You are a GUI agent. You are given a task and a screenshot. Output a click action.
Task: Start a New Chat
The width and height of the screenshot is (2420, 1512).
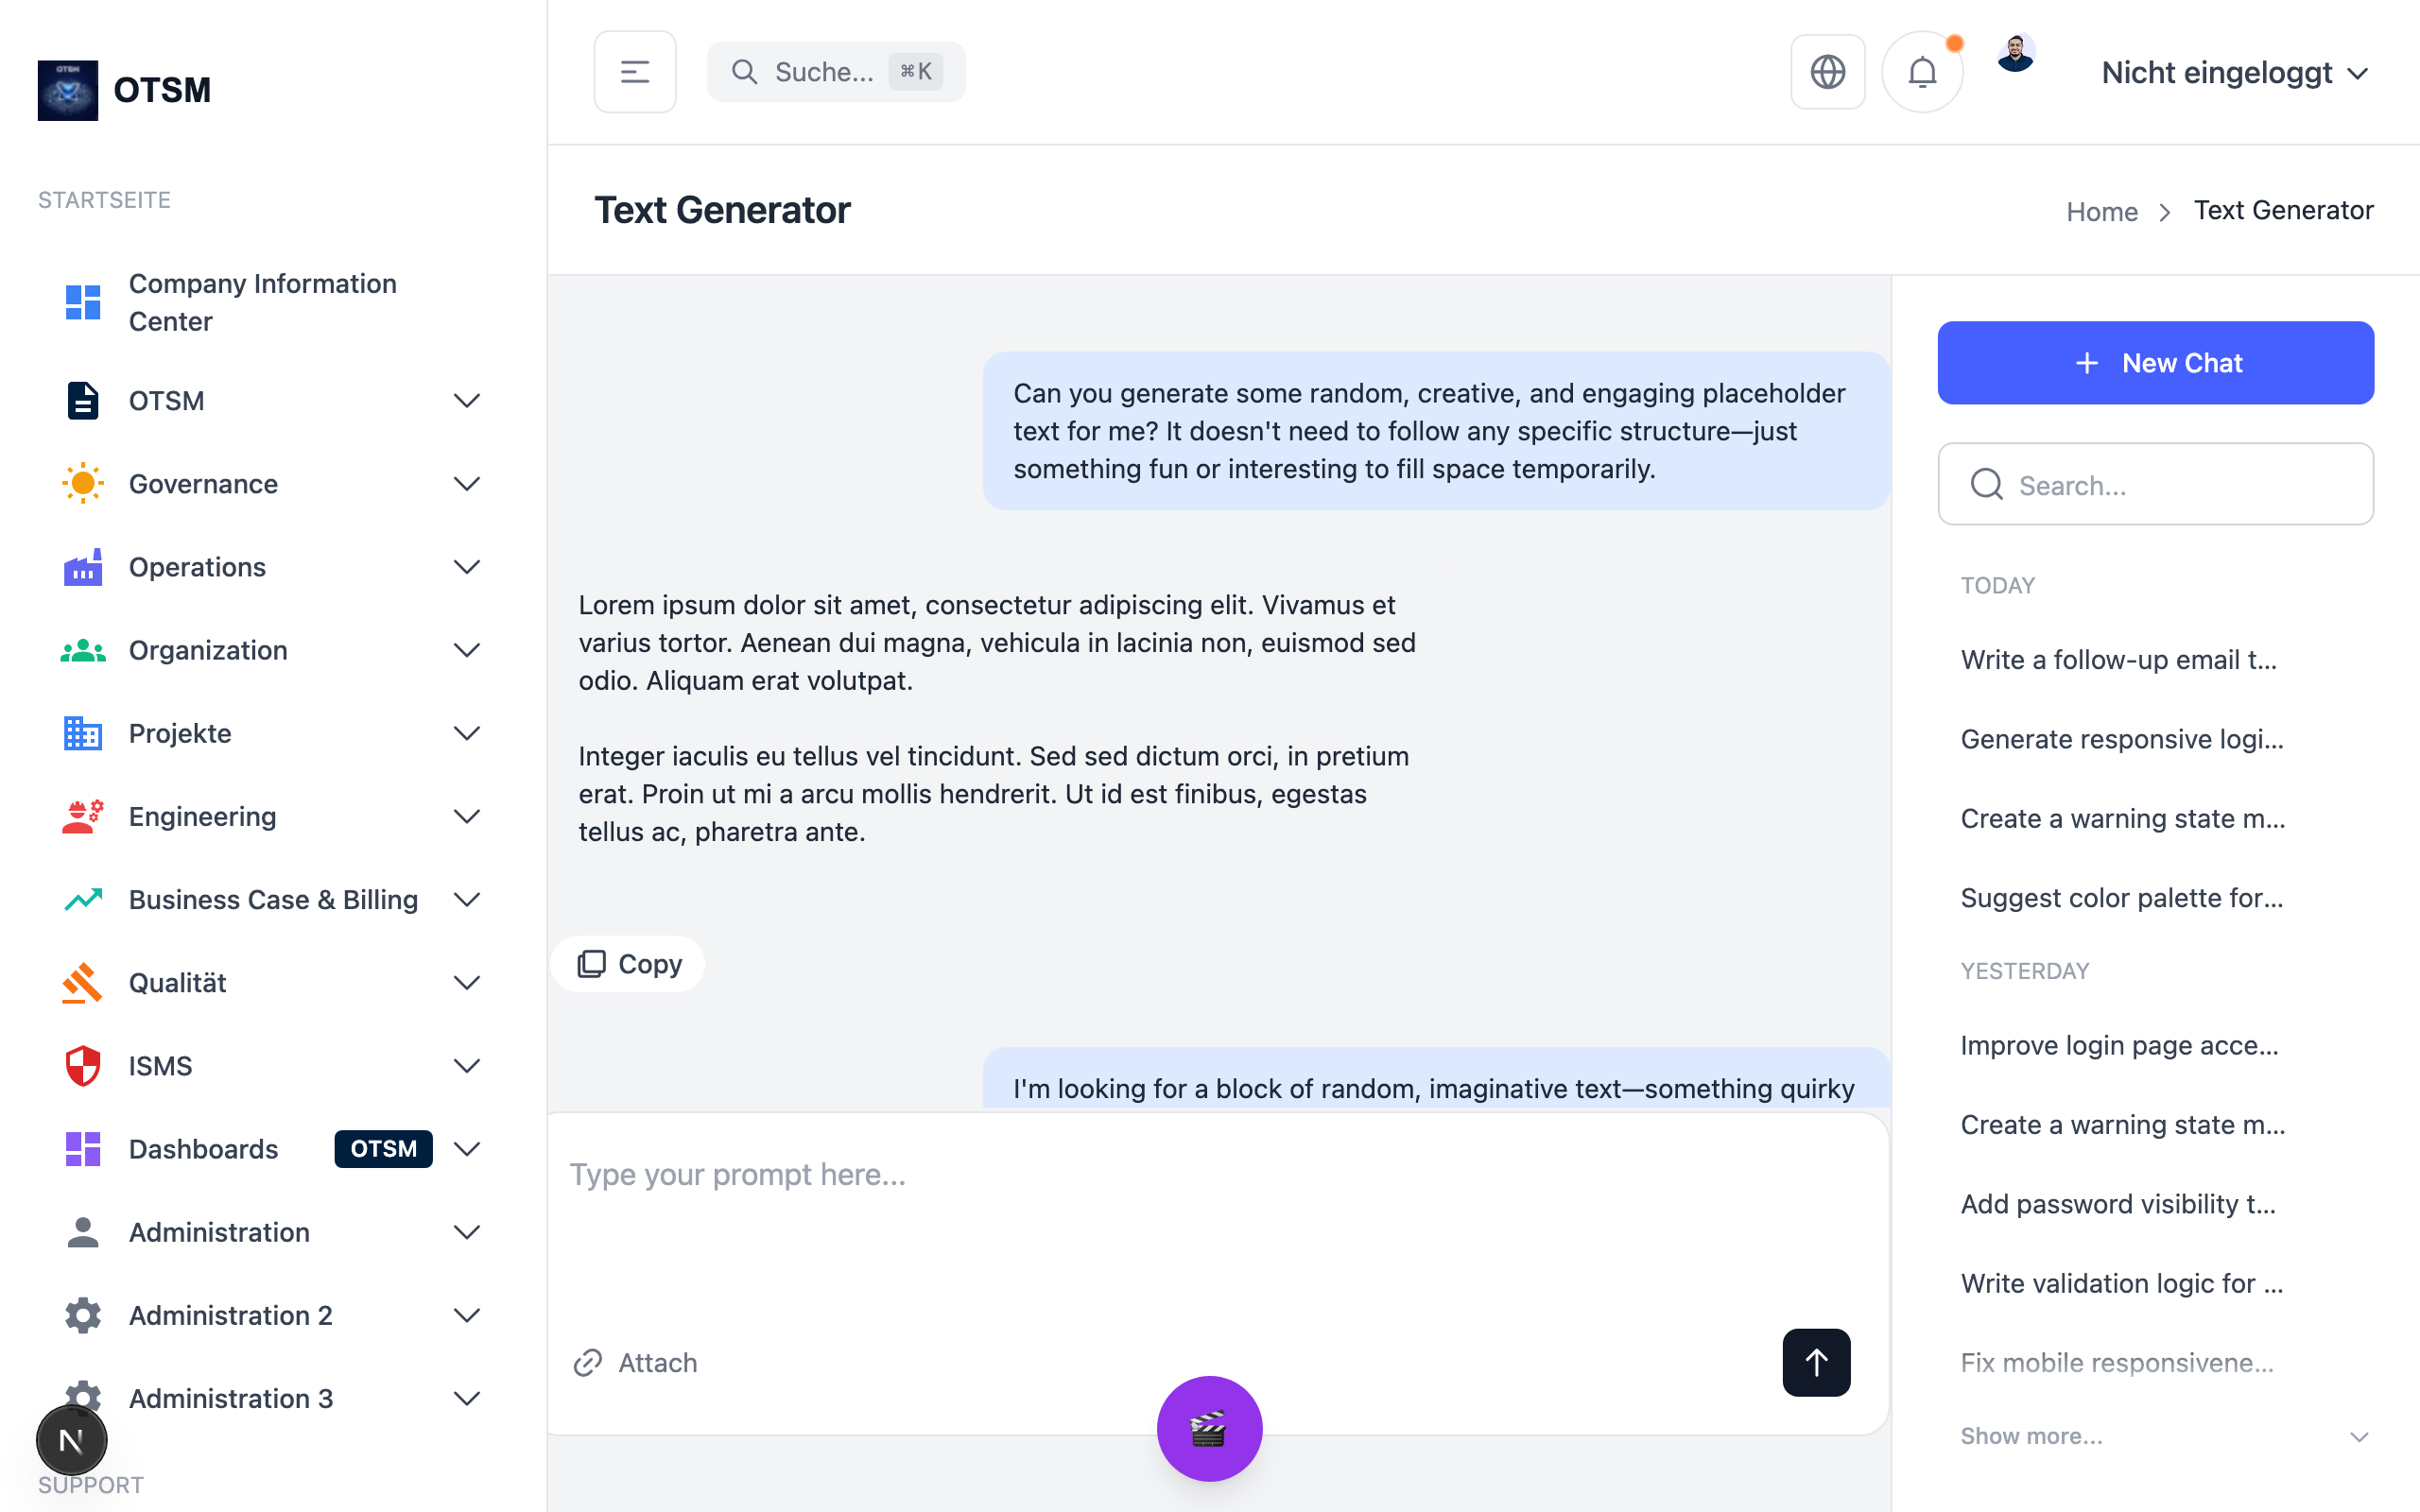pos(2155,363)
